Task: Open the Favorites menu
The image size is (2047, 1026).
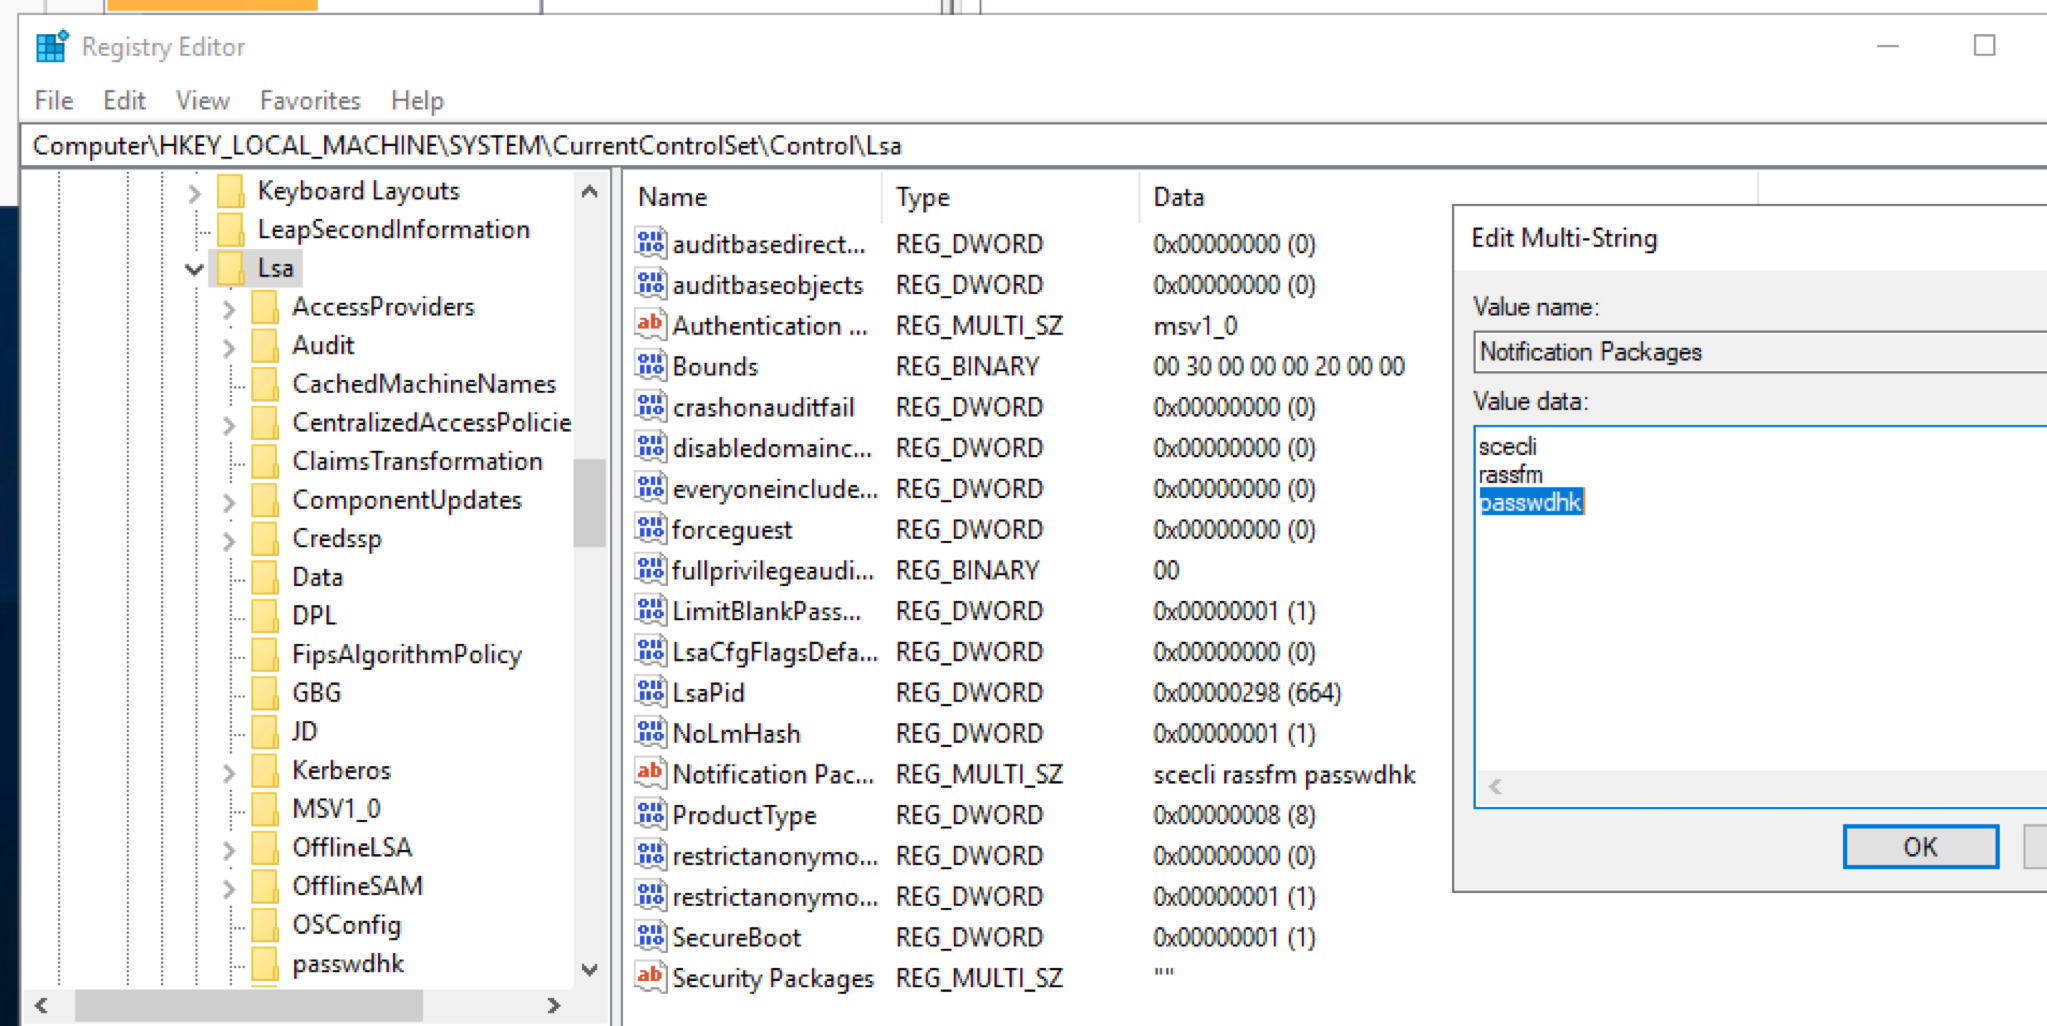Action: (x=310, y=101)
